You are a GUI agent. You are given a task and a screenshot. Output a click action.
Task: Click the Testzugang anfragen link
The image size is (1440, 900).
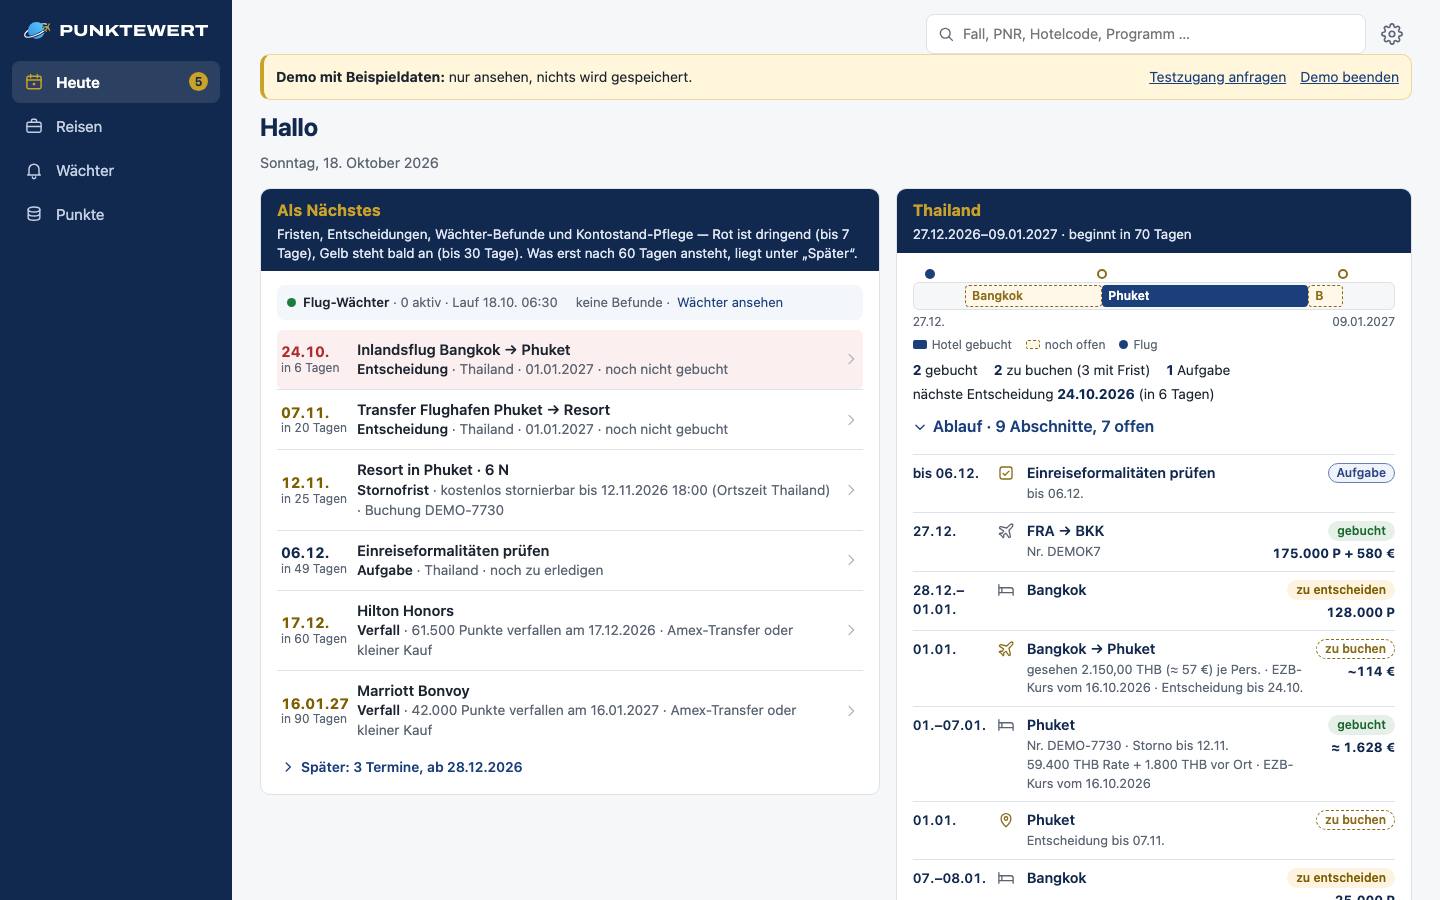coord(1217,77)
